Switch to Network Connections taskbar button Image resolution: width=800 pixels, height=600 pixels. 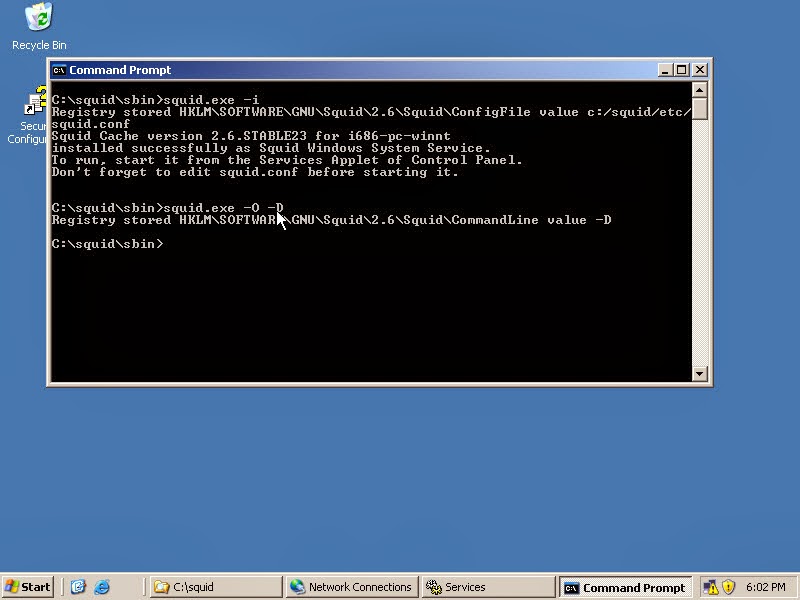tap(352, 587)
